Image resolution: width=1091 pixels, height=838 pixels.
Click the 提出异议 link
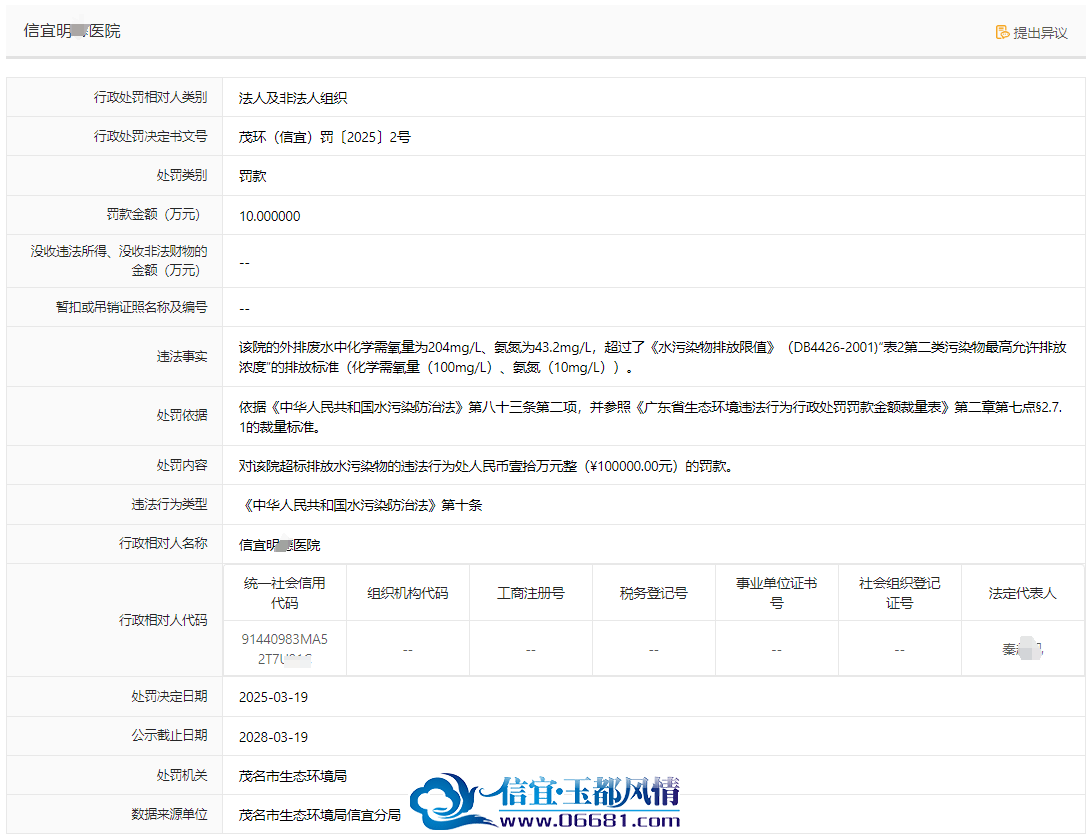click(x=1031, y=33)
